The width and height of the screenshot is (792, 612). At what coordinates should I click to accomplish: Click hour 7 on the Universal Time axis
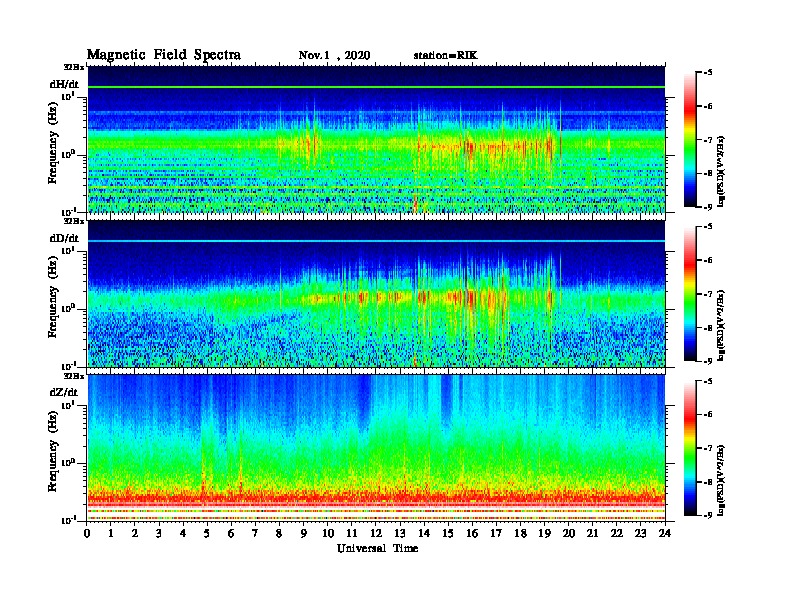coord(256,534)
